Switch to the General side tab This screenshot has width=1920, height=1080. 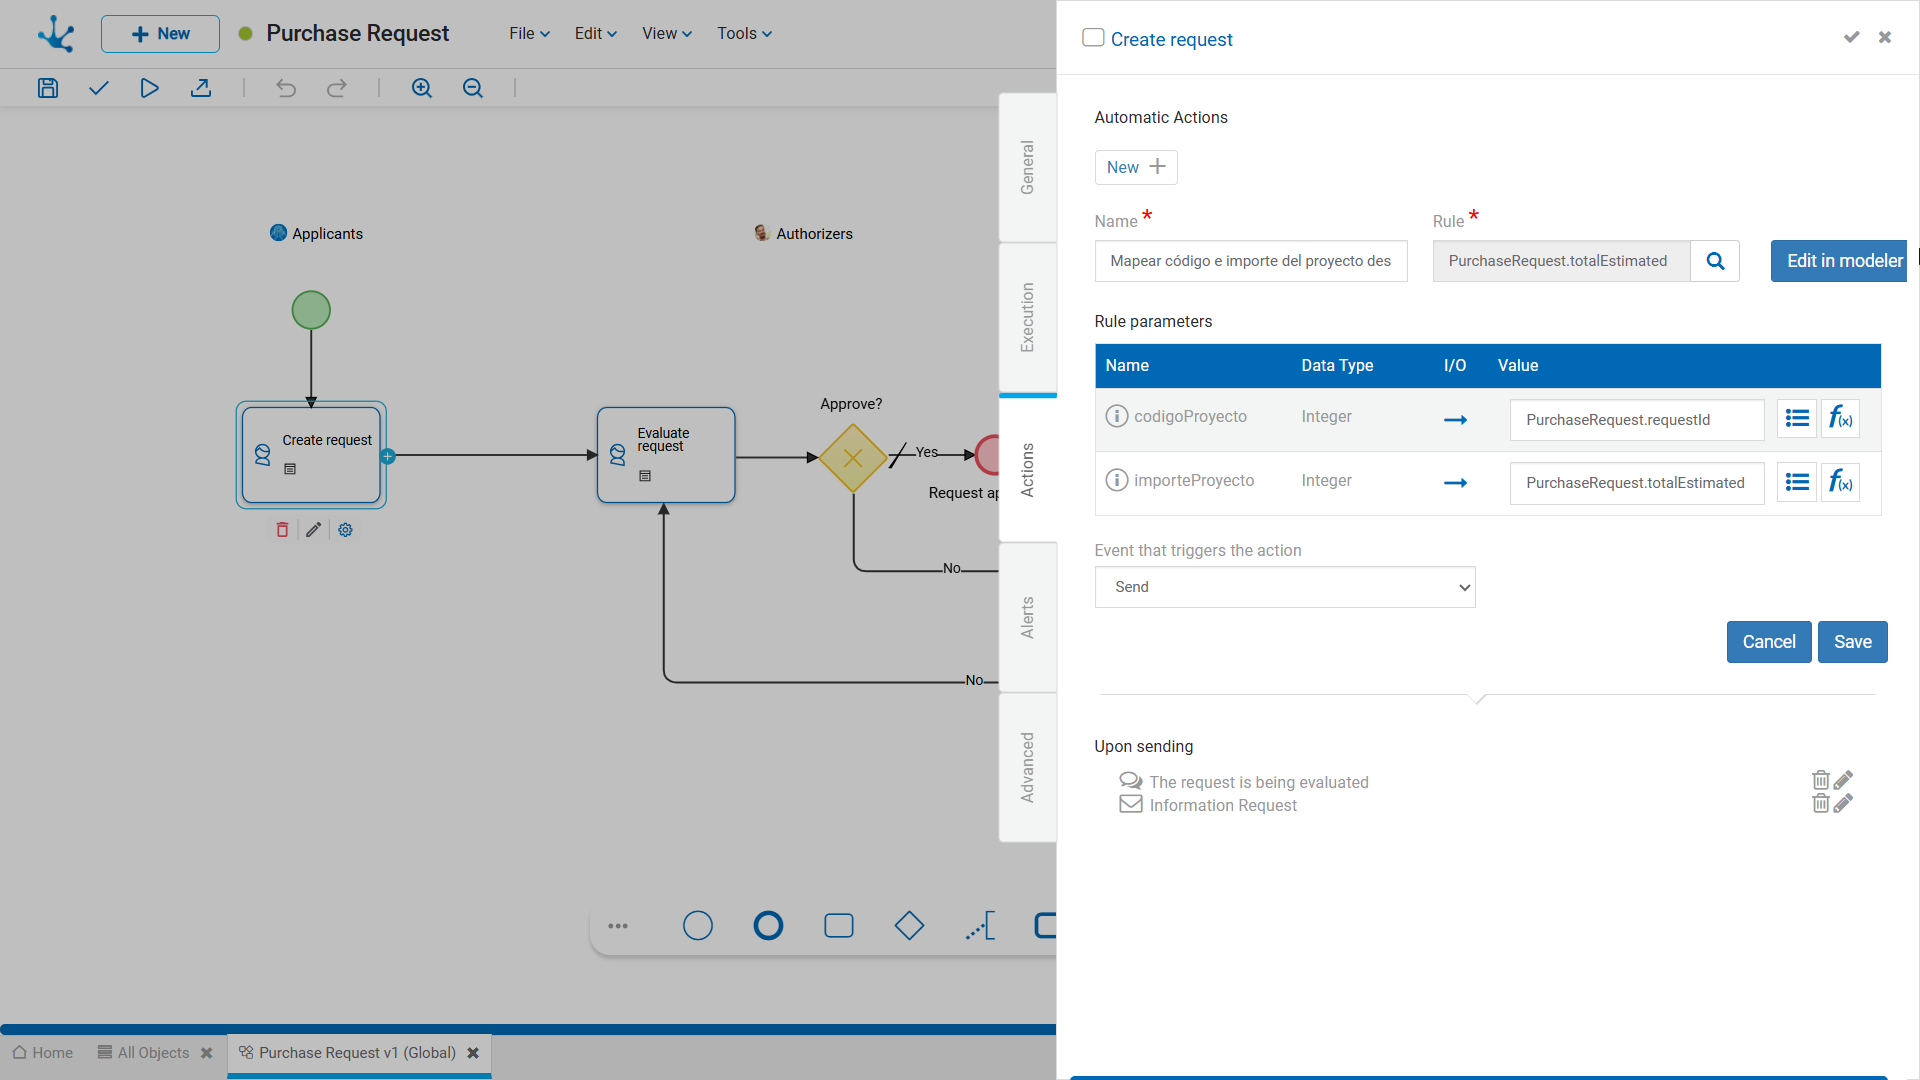pos(1028,167)
